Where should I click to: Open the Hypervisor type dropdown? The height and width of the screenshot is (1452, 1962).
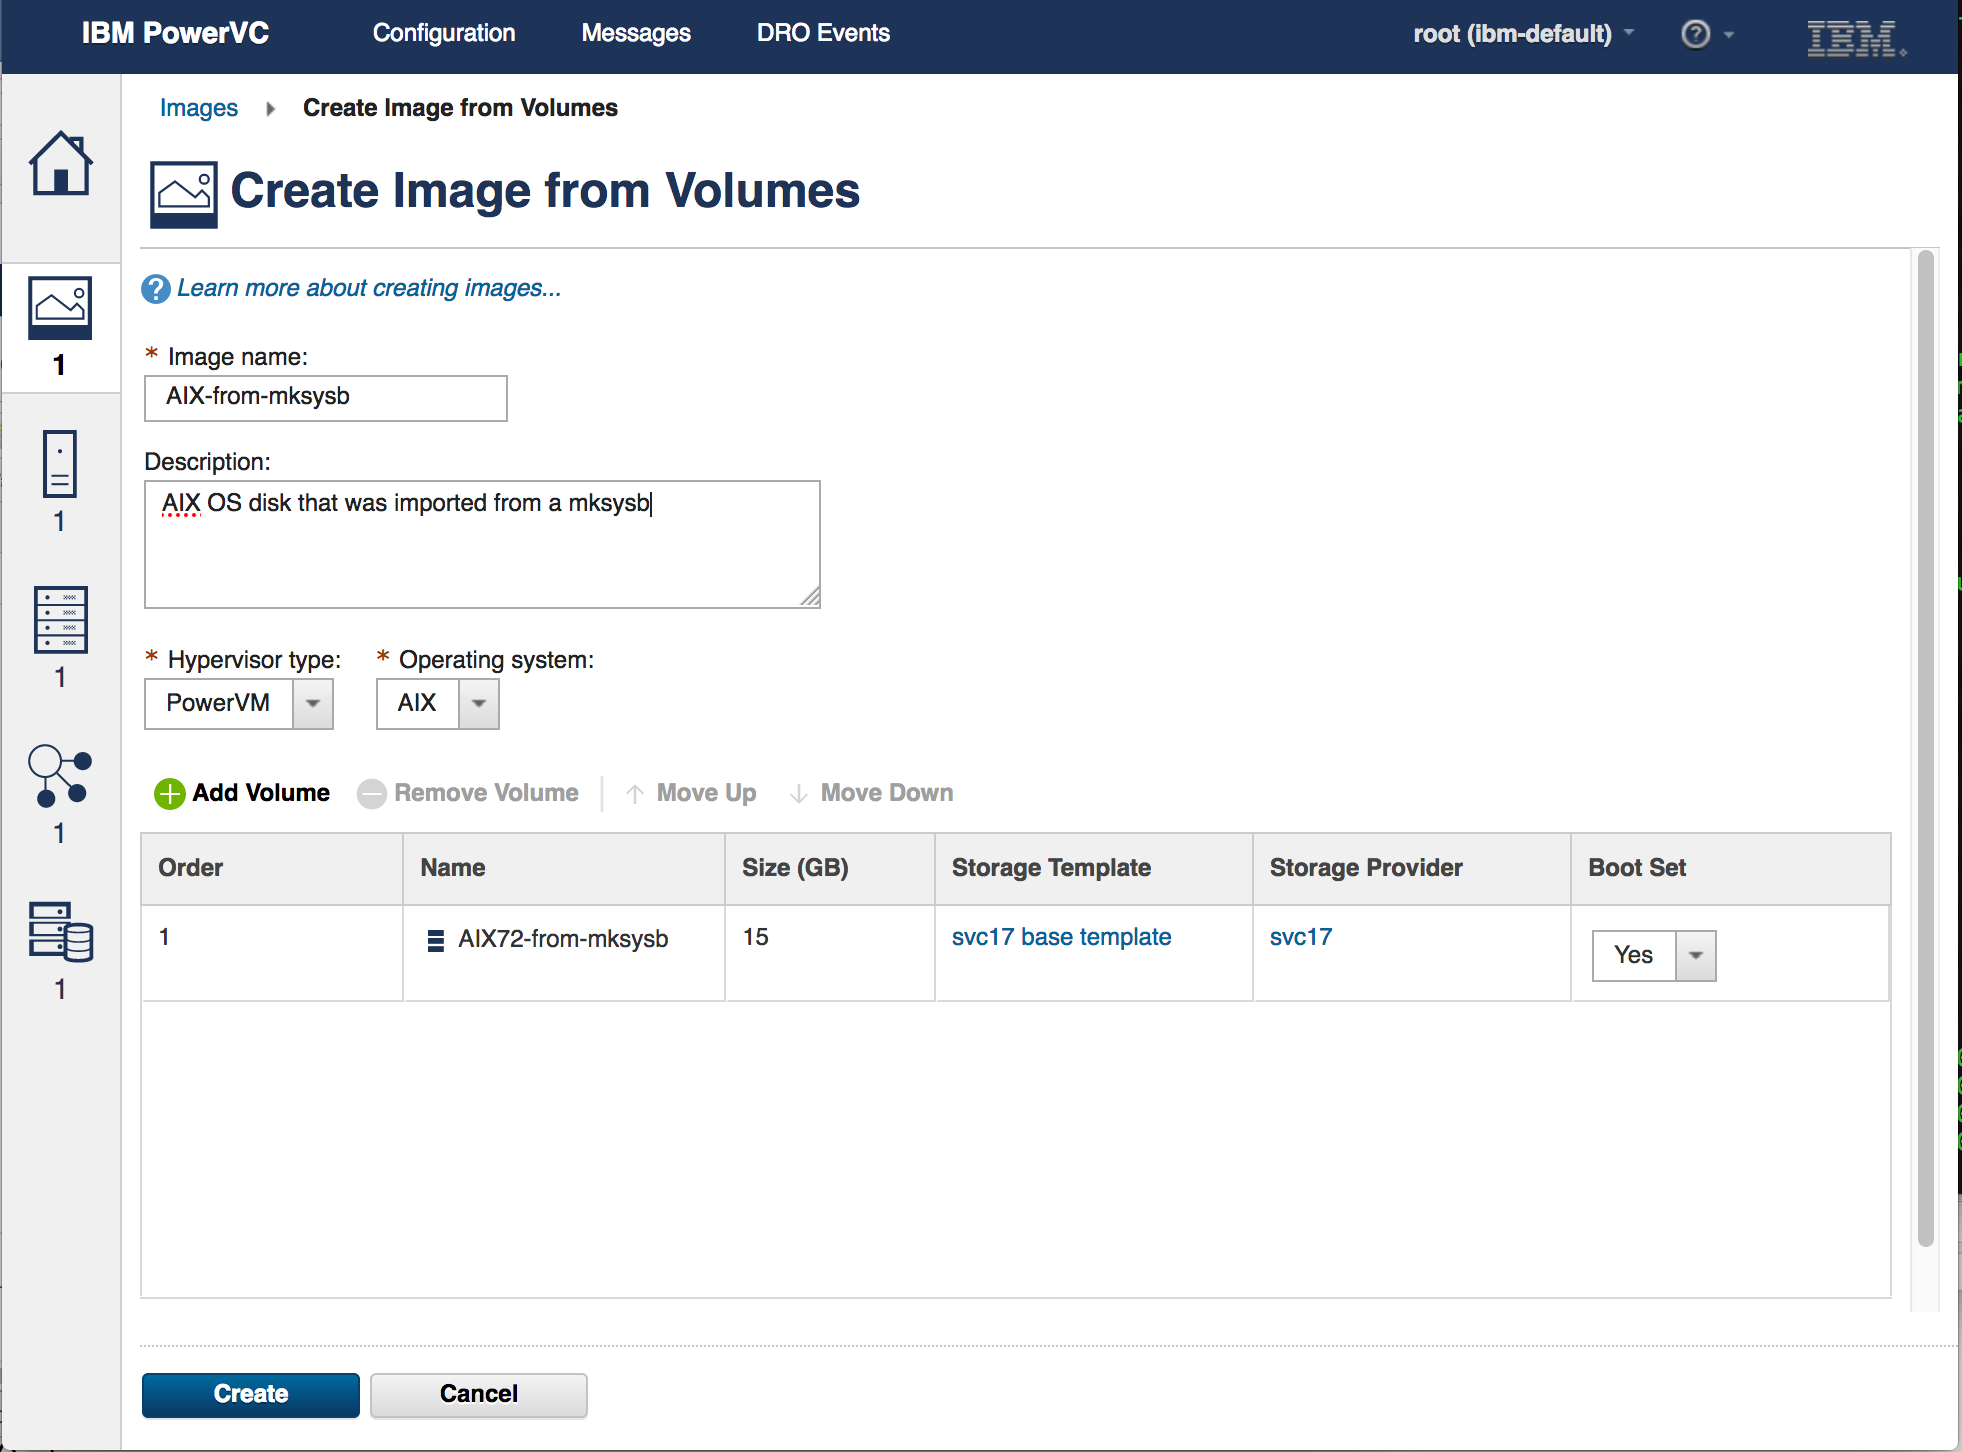[x=313, y=704]
